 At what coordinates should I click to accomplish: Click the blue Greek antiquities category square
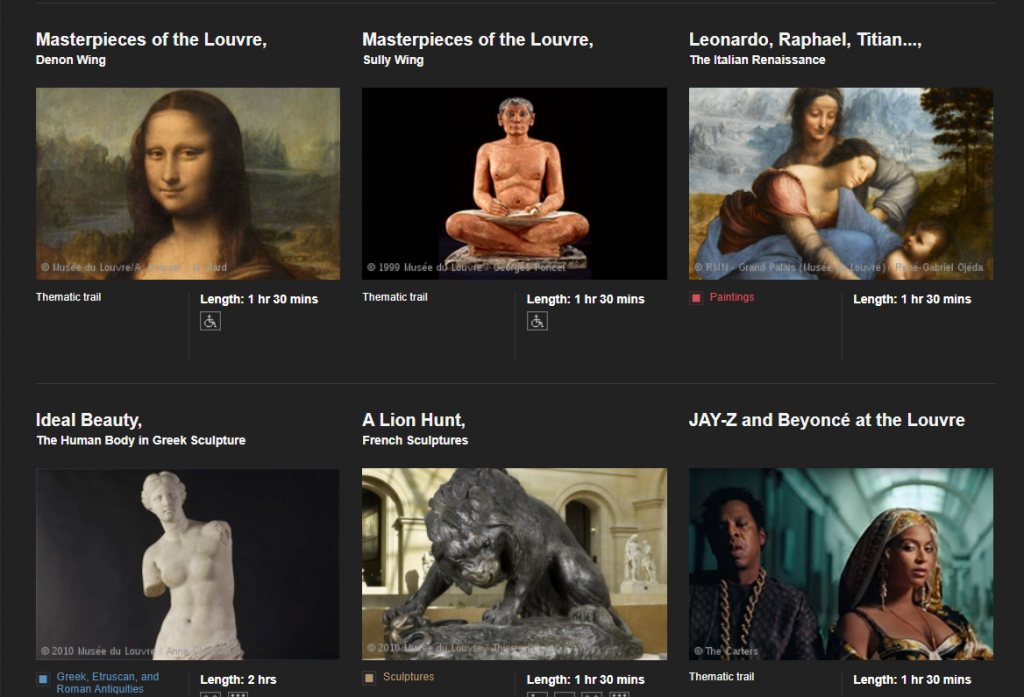coord(43,679)
